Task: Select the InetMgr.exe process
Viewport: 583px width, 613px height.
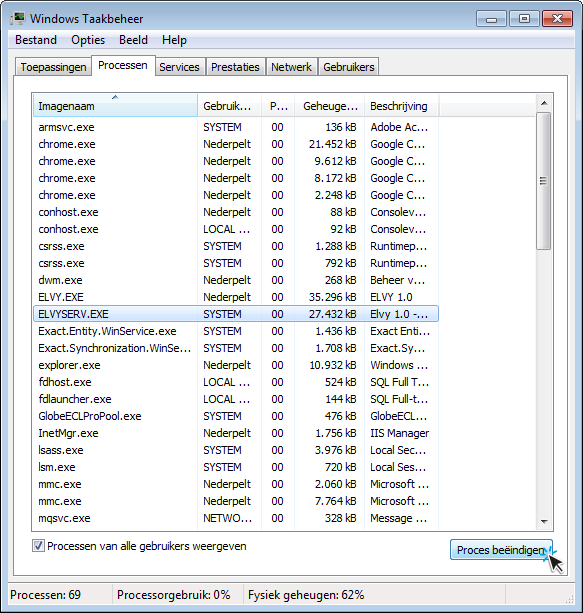Action: coord(236,433)
